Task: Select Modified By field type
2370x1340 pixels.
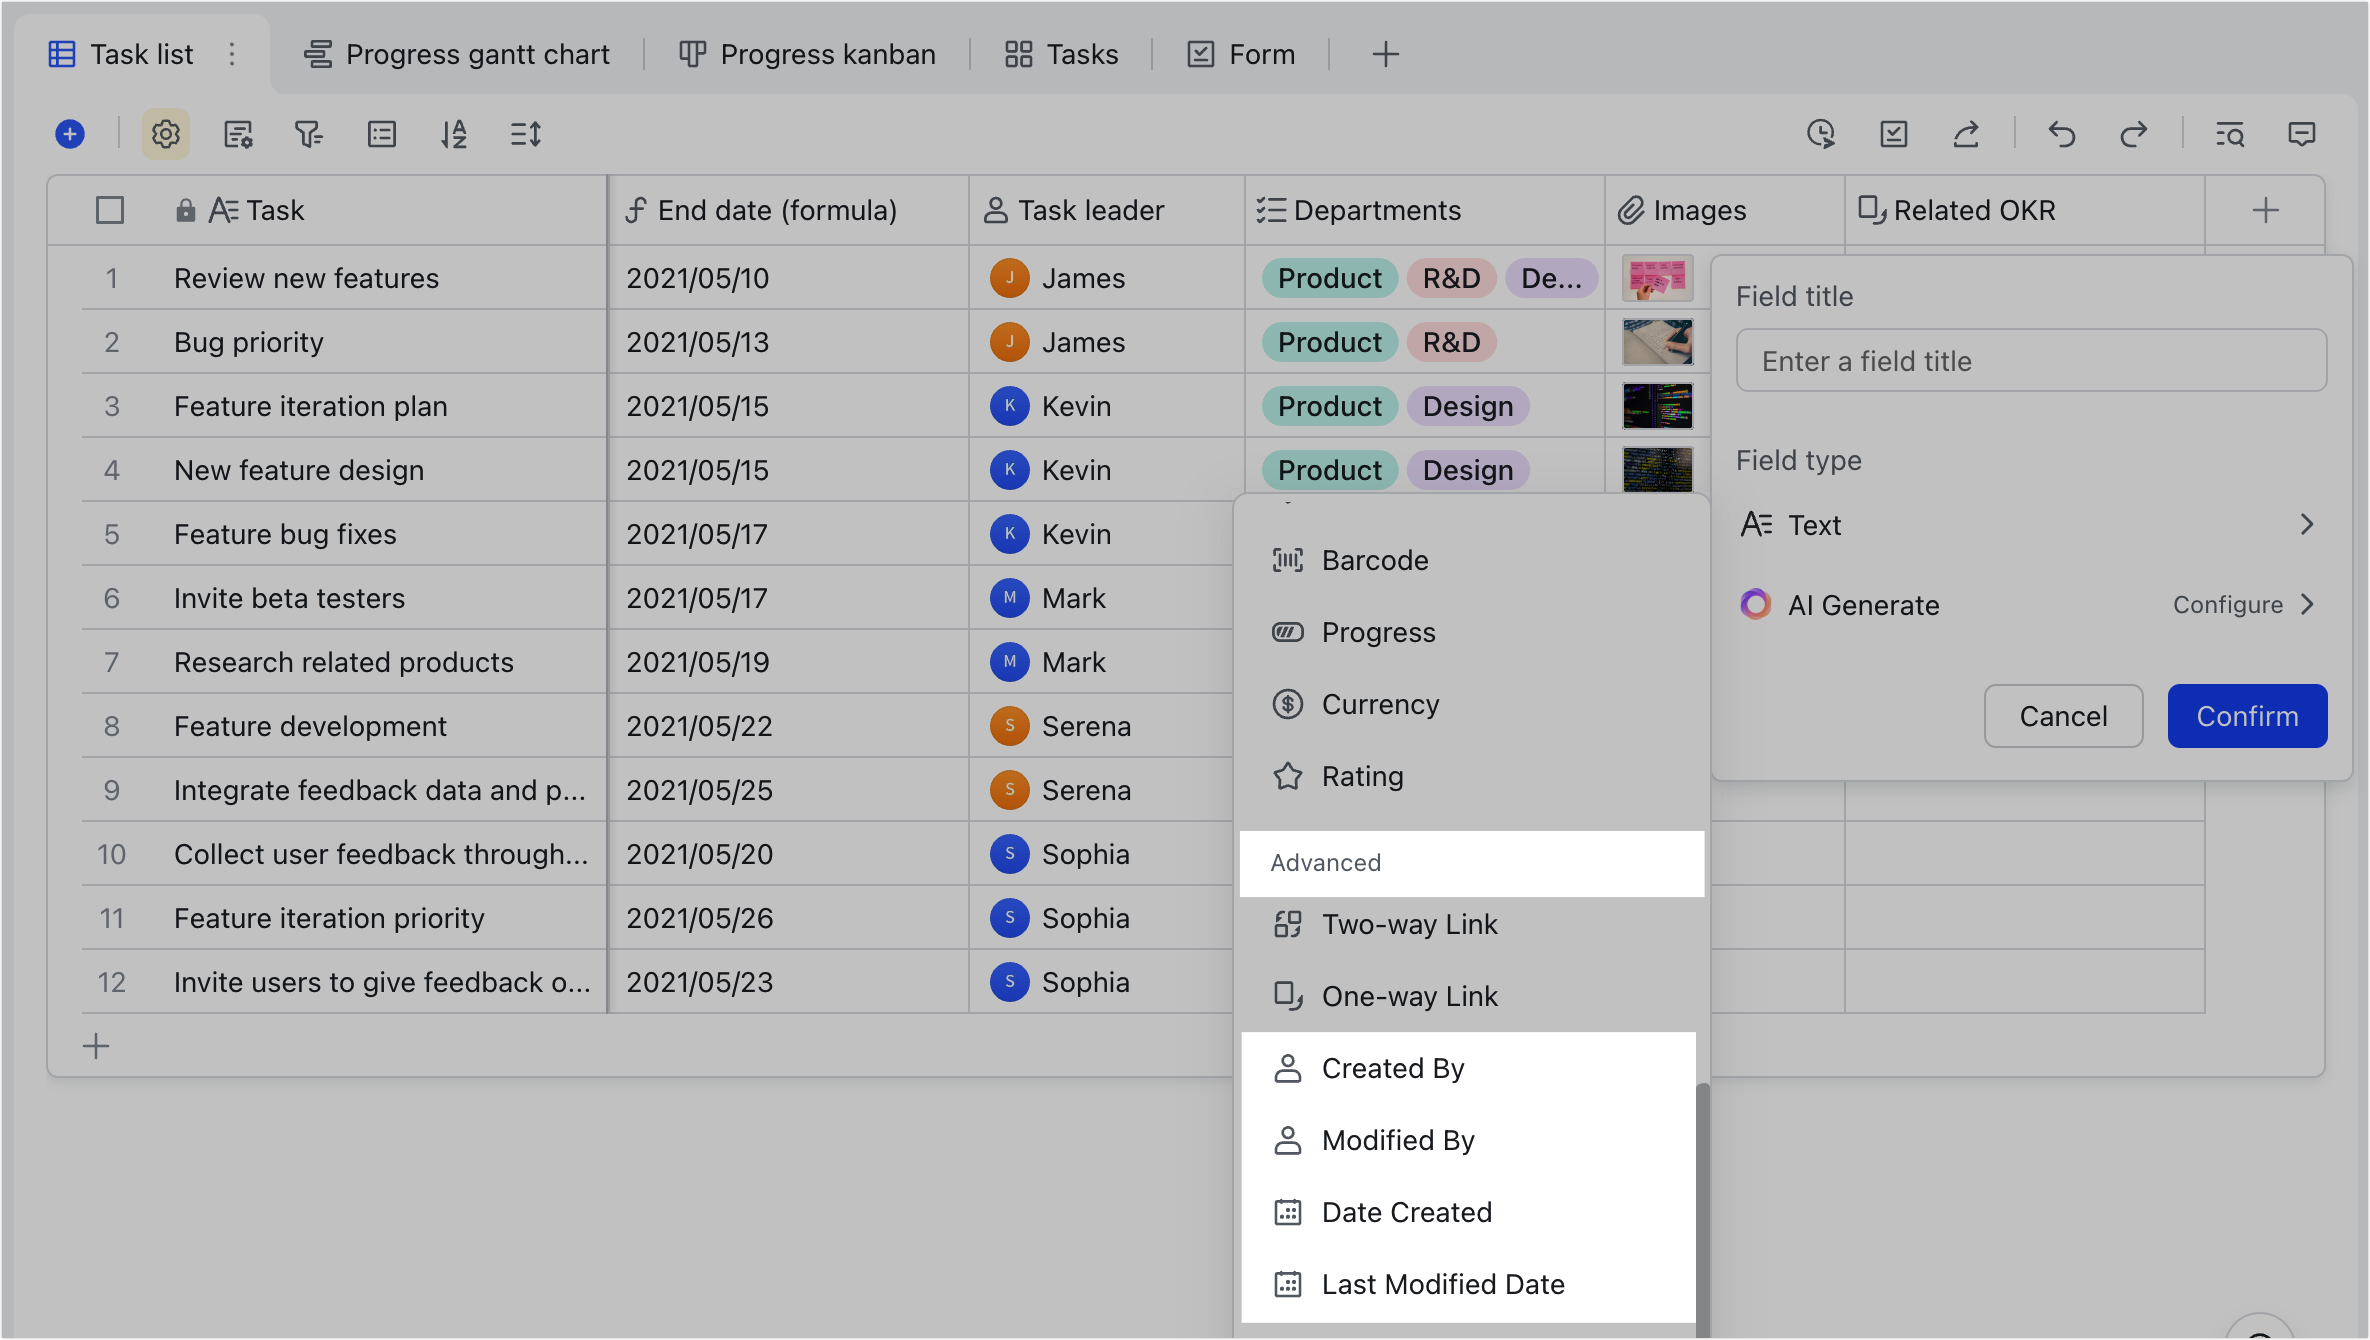Action: click(1470, 1140)
